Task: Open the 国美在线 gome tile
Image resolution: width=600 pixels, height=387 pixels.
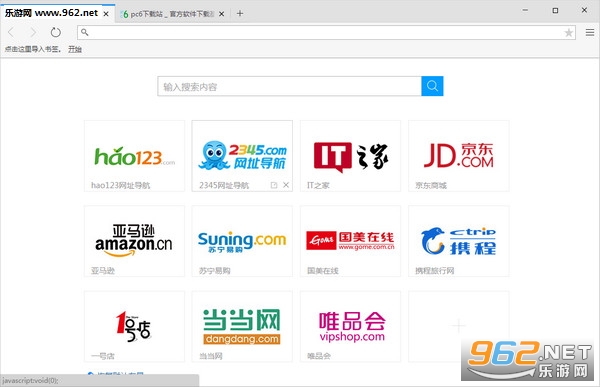Action: (x=351, y=241)
